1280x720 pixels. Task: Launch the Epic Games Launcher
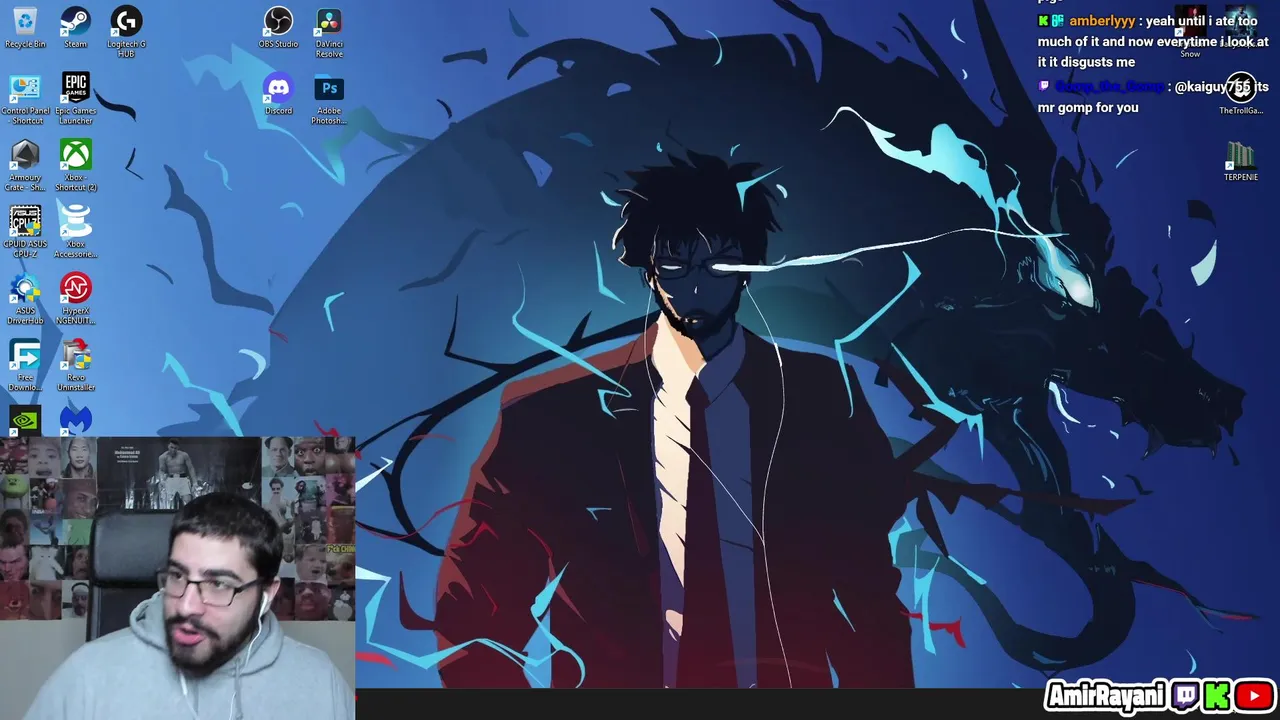tap(75, 98)
